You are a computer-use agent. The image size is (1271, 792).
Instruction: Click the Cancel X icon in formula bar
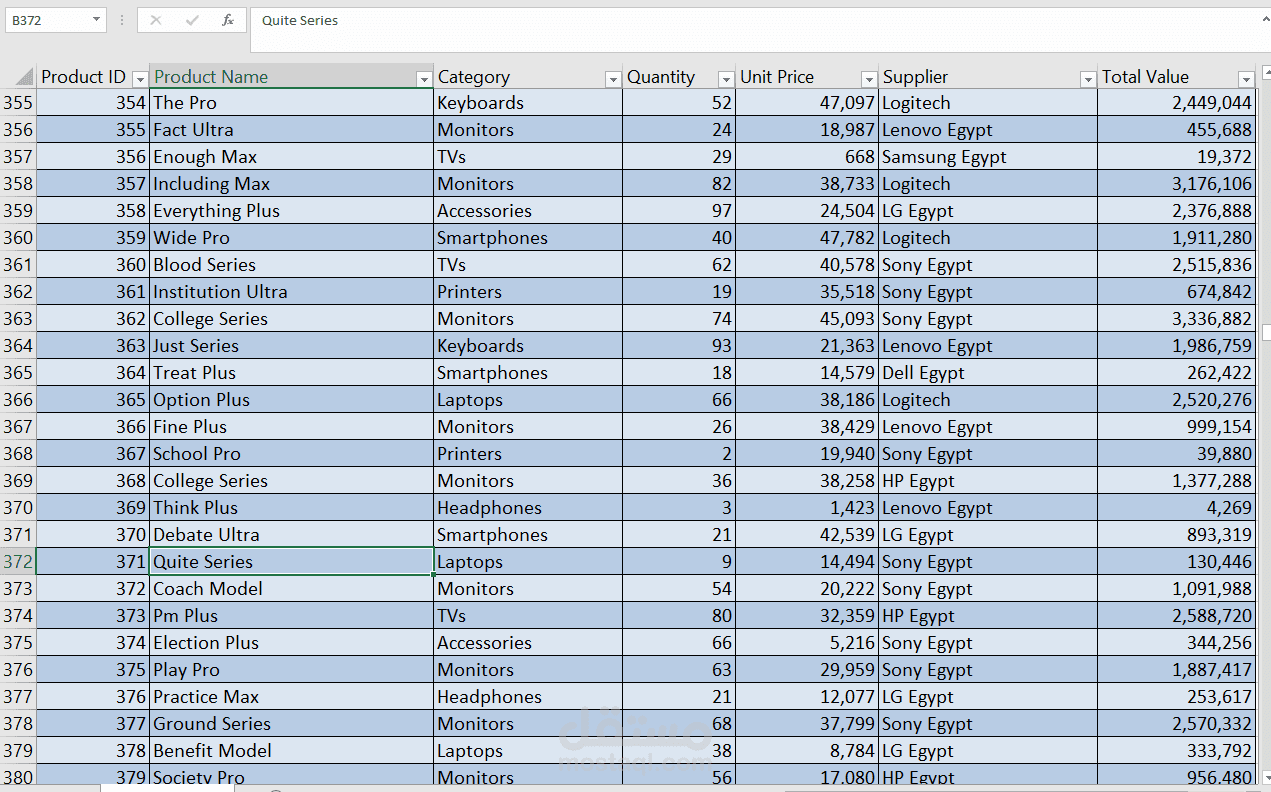click(156, 20)
